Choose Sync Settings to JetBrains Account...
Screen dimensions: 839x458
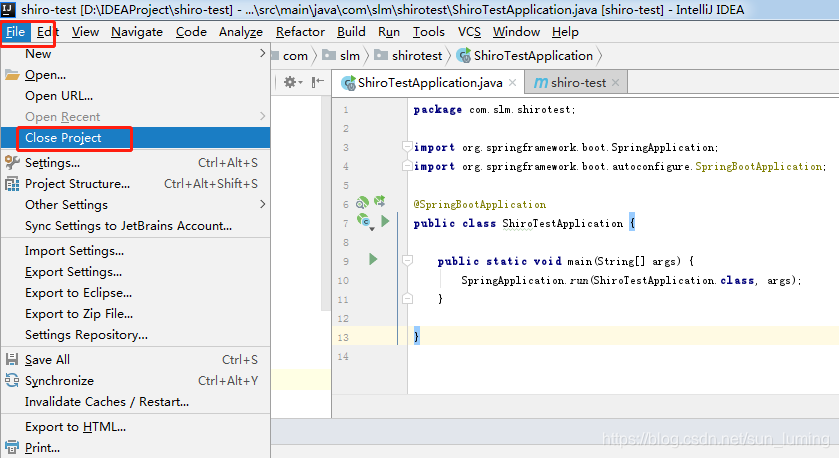(x=135, y=226)
